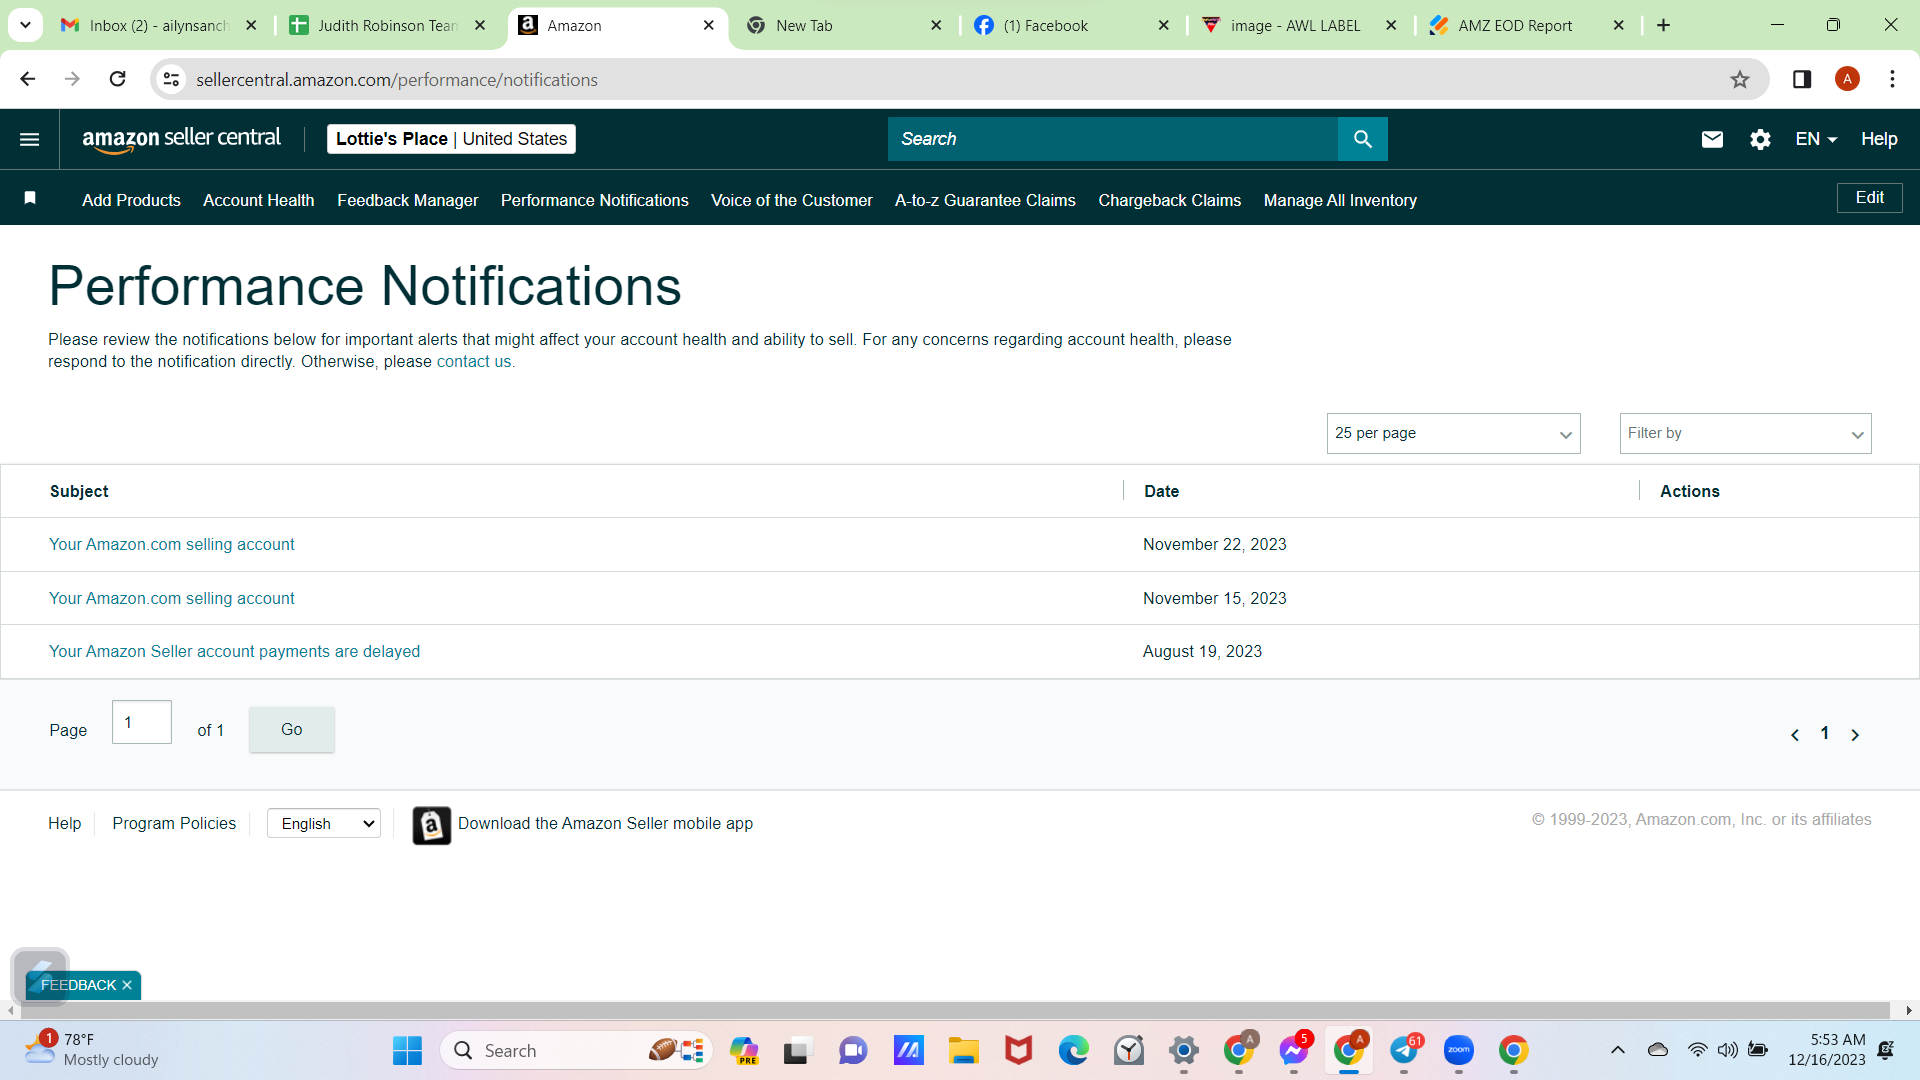
Task: Close the FEEDBACK widget
Action: pos(127,985)
